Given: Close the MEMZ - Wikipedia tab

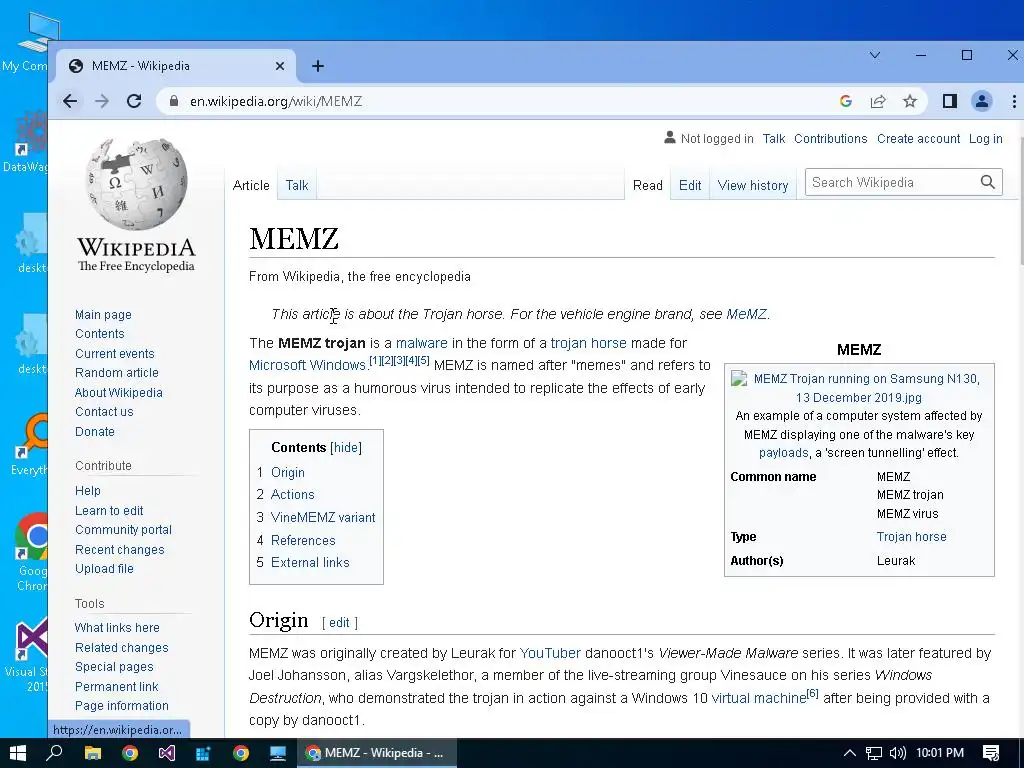Looking at the screenshot, I should 280,66.
